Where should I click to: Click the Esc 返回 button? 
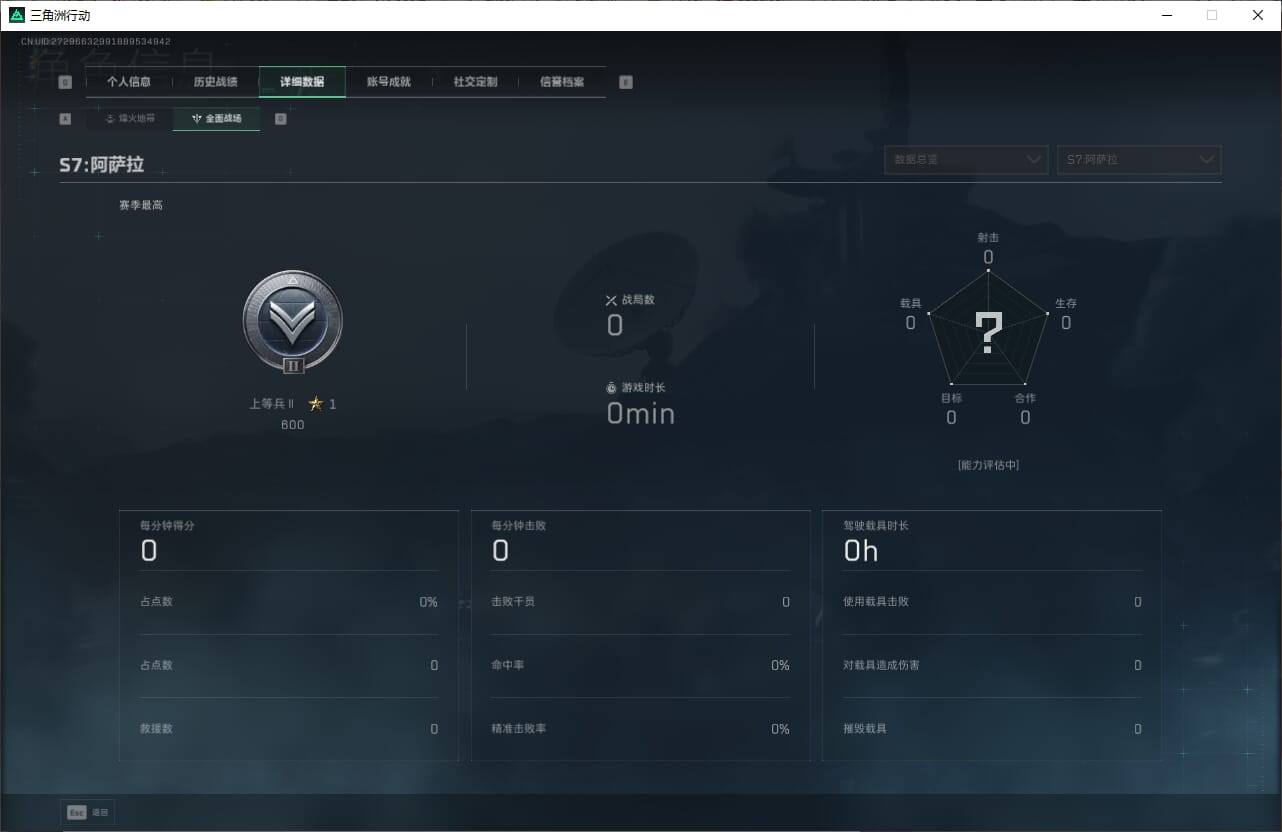[88, 812]
